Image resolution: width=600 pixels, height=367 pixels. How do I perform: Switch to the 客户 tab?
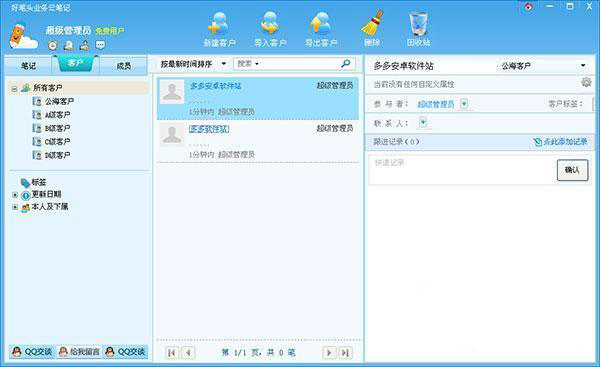pyautogui.click(x=75, y=63)
